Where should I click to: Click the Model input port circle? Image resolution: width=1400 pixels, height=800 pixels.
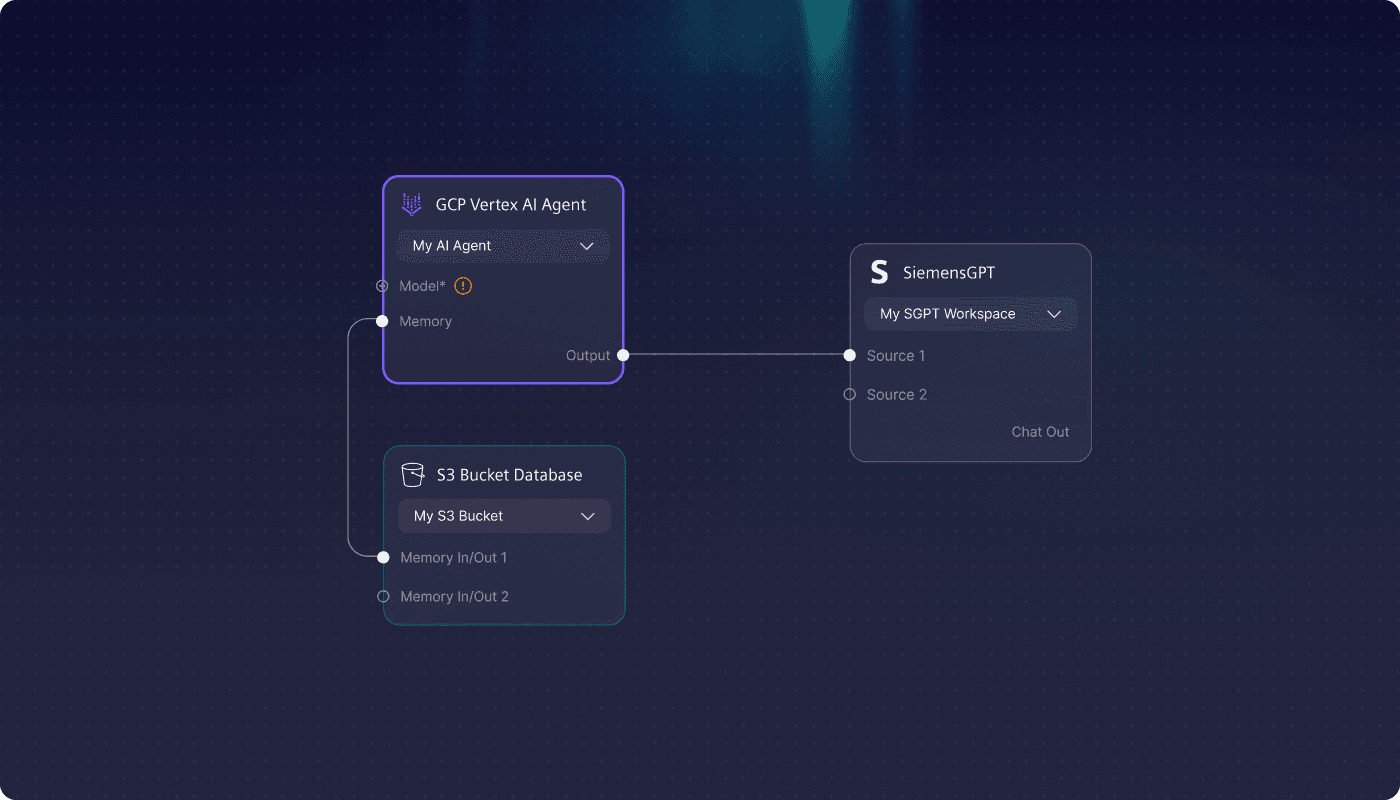point(382,286)
